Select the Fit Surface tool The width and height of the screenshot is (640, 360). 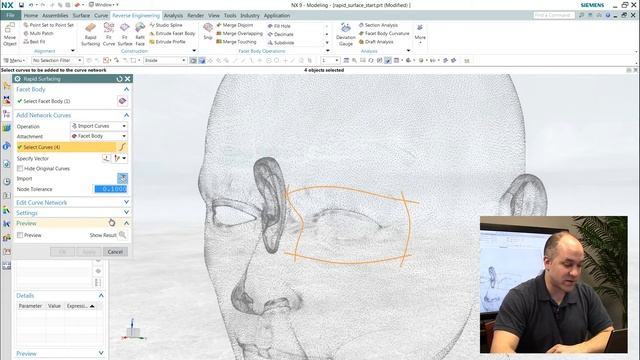pyautogui.click(x=124, y=34)
